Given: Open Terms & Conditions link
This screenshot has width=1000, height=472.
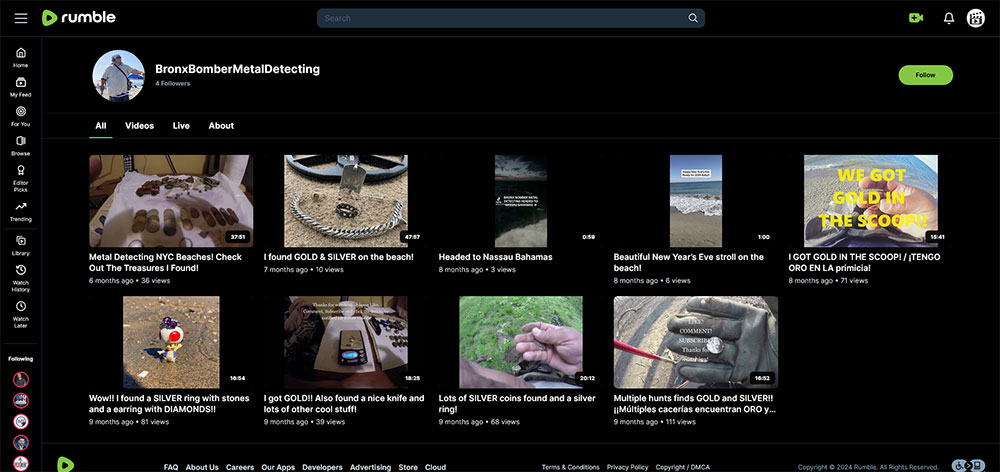Looking at the screenshot, I should tap(570, 468).
